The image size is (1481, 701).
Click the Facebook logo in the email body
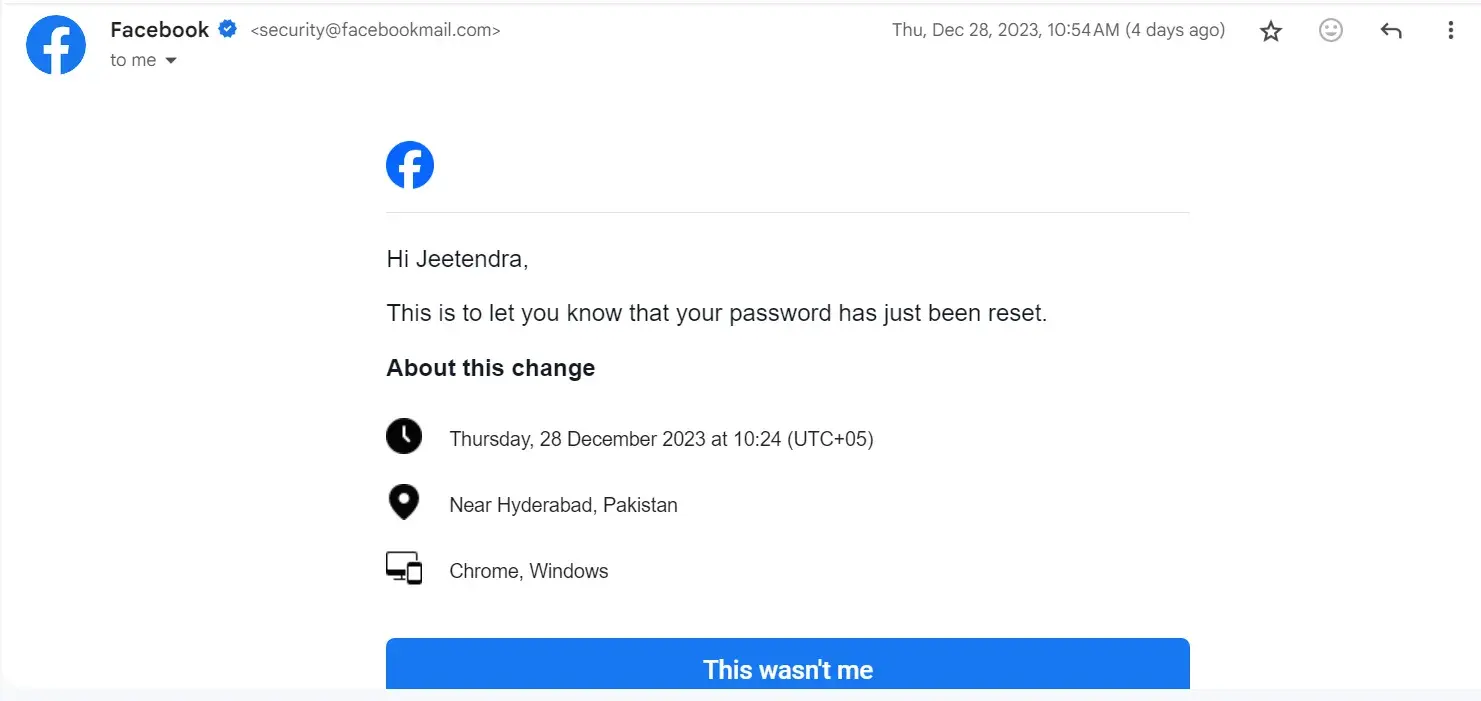tap(410, 165)
